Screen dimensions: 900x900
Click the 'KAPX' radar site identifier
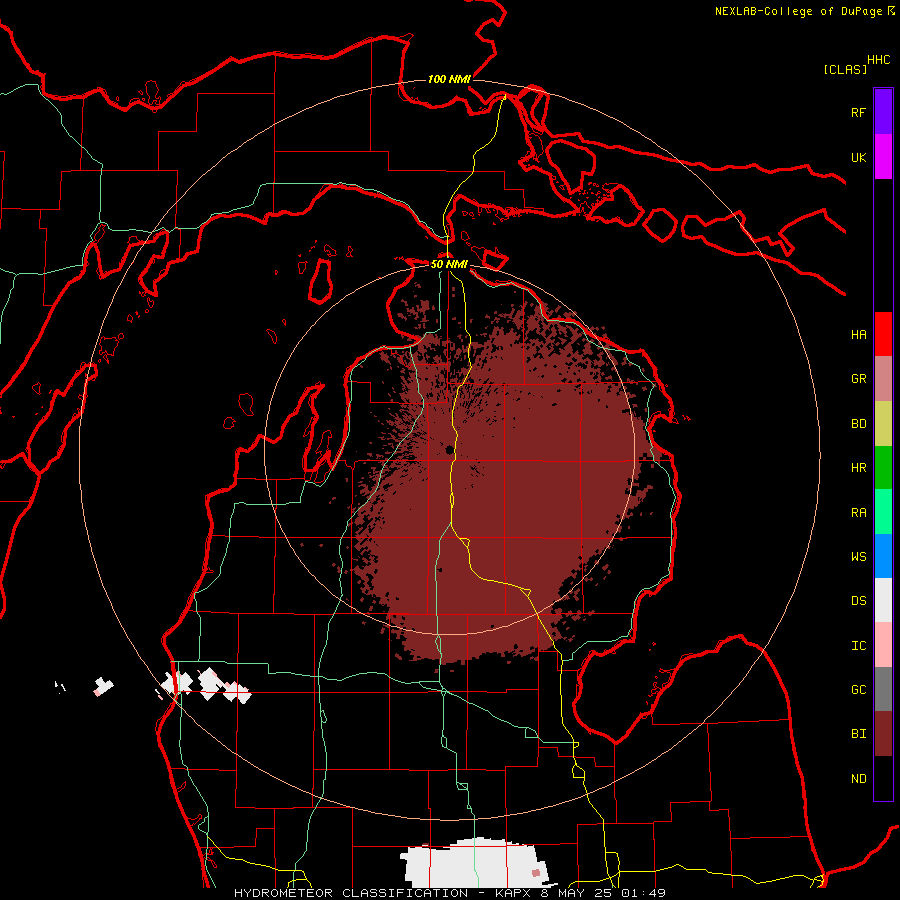coord(513,893)
